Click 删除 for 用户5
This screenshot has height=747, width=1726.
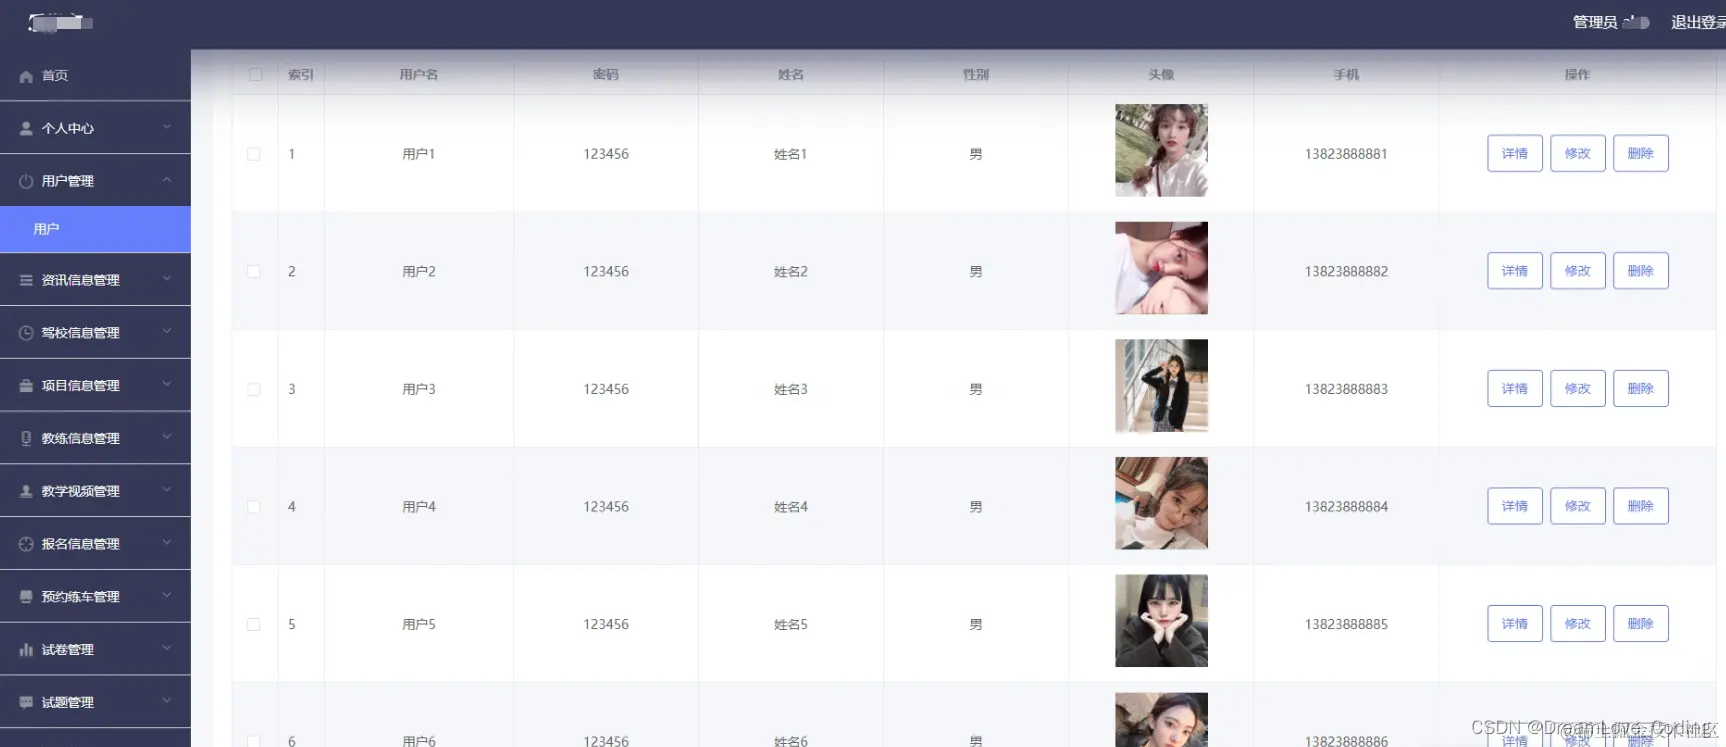(x=1641, y=624)
